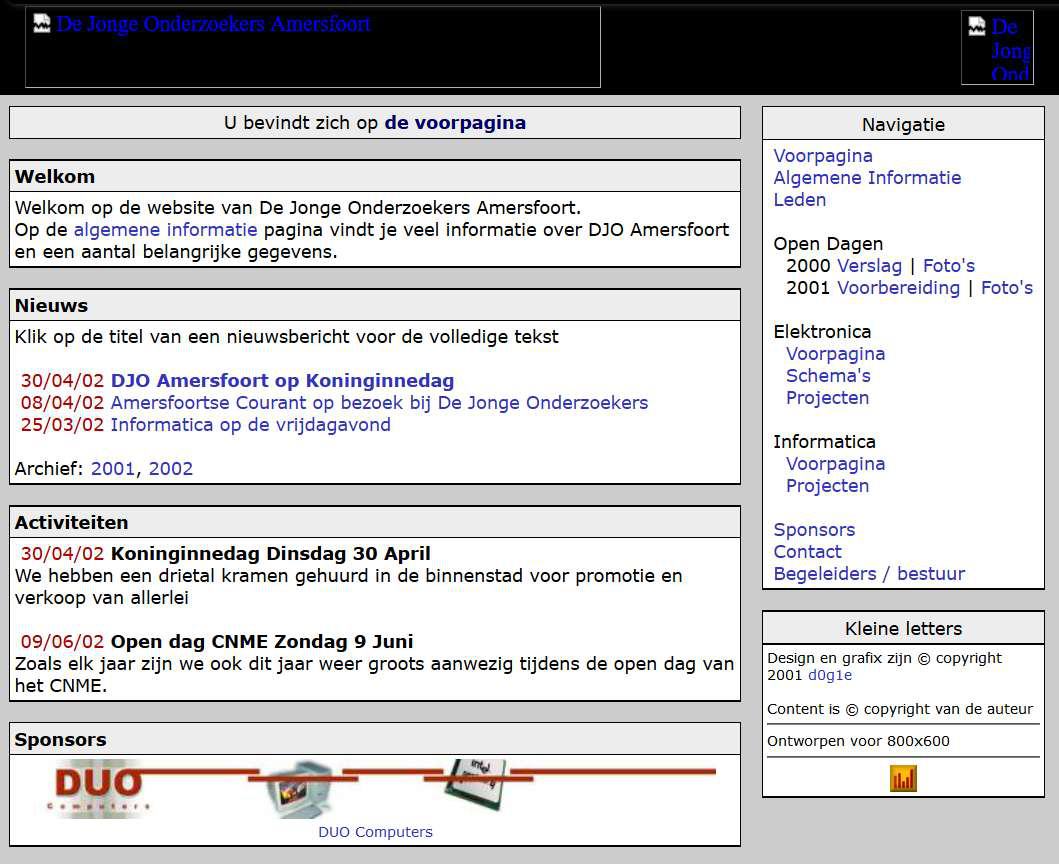Go to Sponsors in navigation
The image size is (1059, 864).
coord(815,530)
